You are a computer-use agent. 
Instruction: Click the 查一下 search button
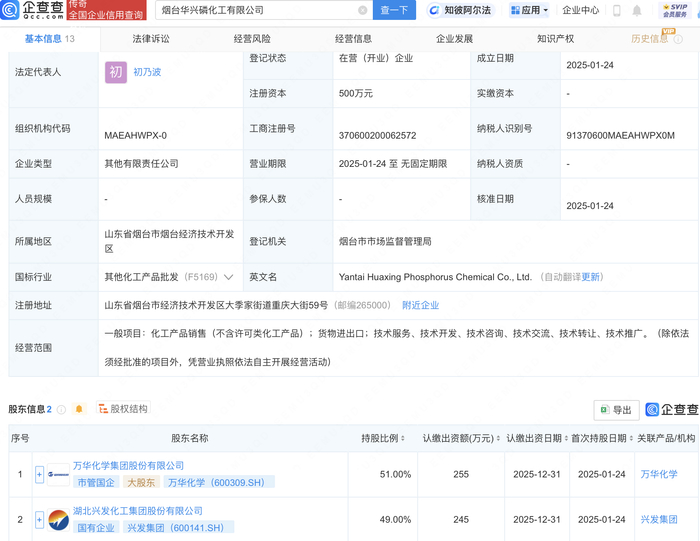[394, 10]
